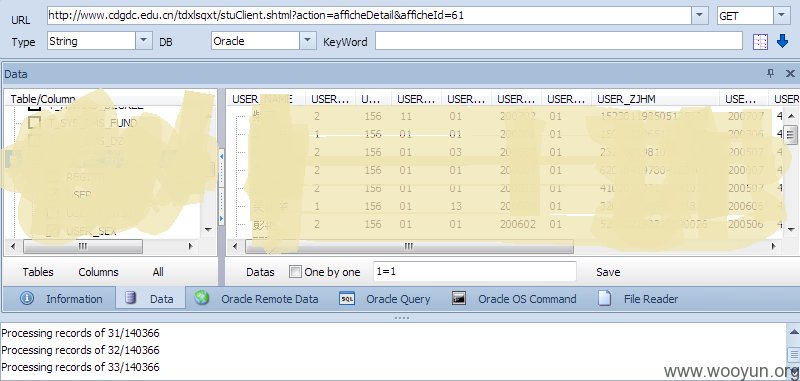Screen dimensions: 800x381
Task: Open the URL history dropdown
Action: pyautogui.click(x=700, y=16)
